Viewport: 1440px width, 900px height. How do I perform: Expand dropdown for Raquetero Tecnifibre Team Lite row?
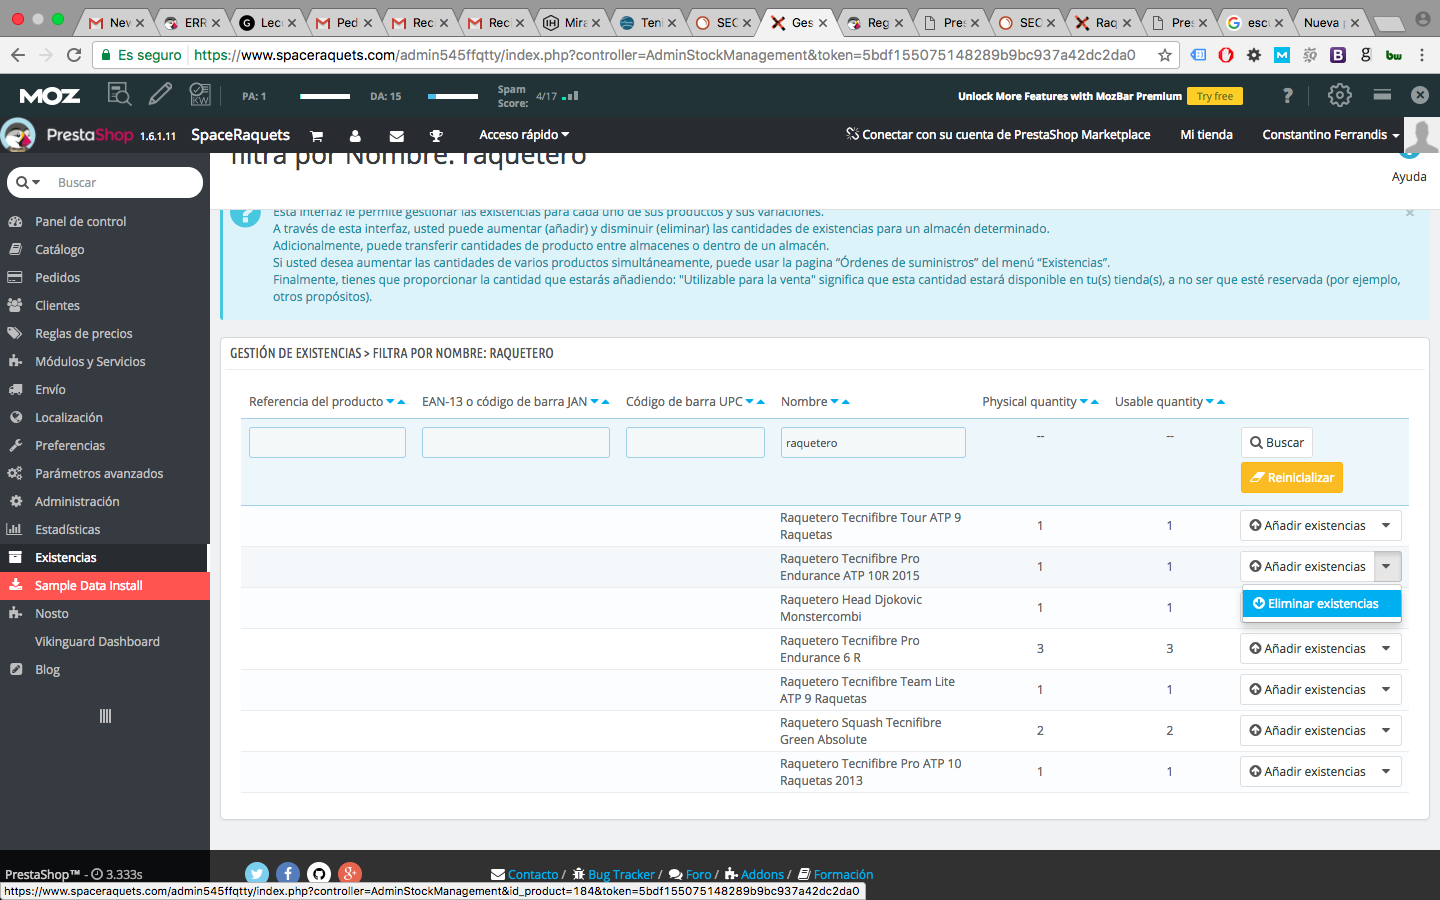point(1386,689)
